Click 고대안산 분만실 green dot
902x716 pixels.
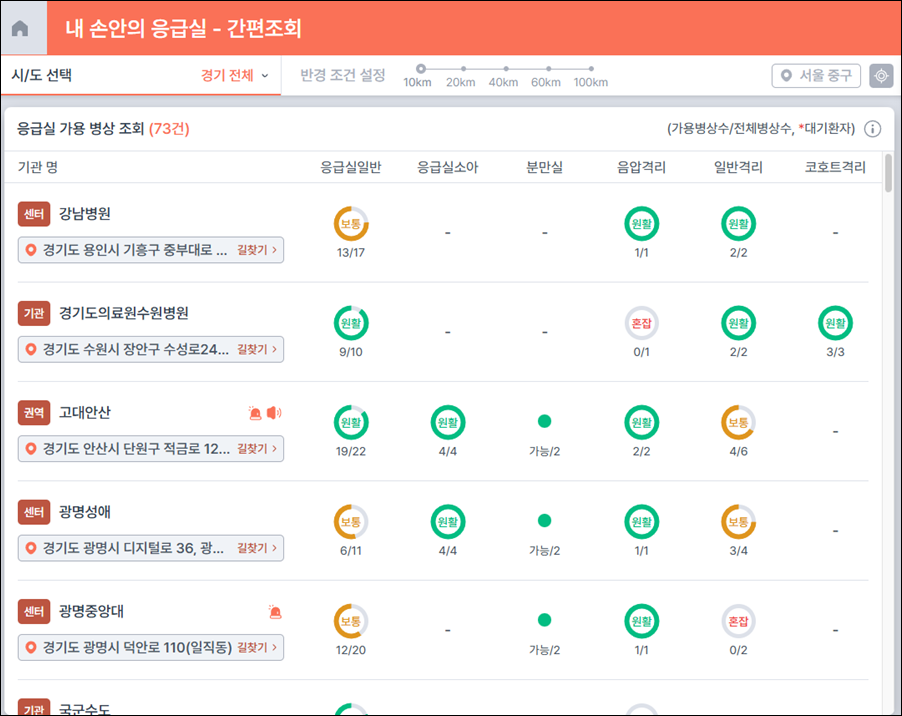tap(544, 422)
